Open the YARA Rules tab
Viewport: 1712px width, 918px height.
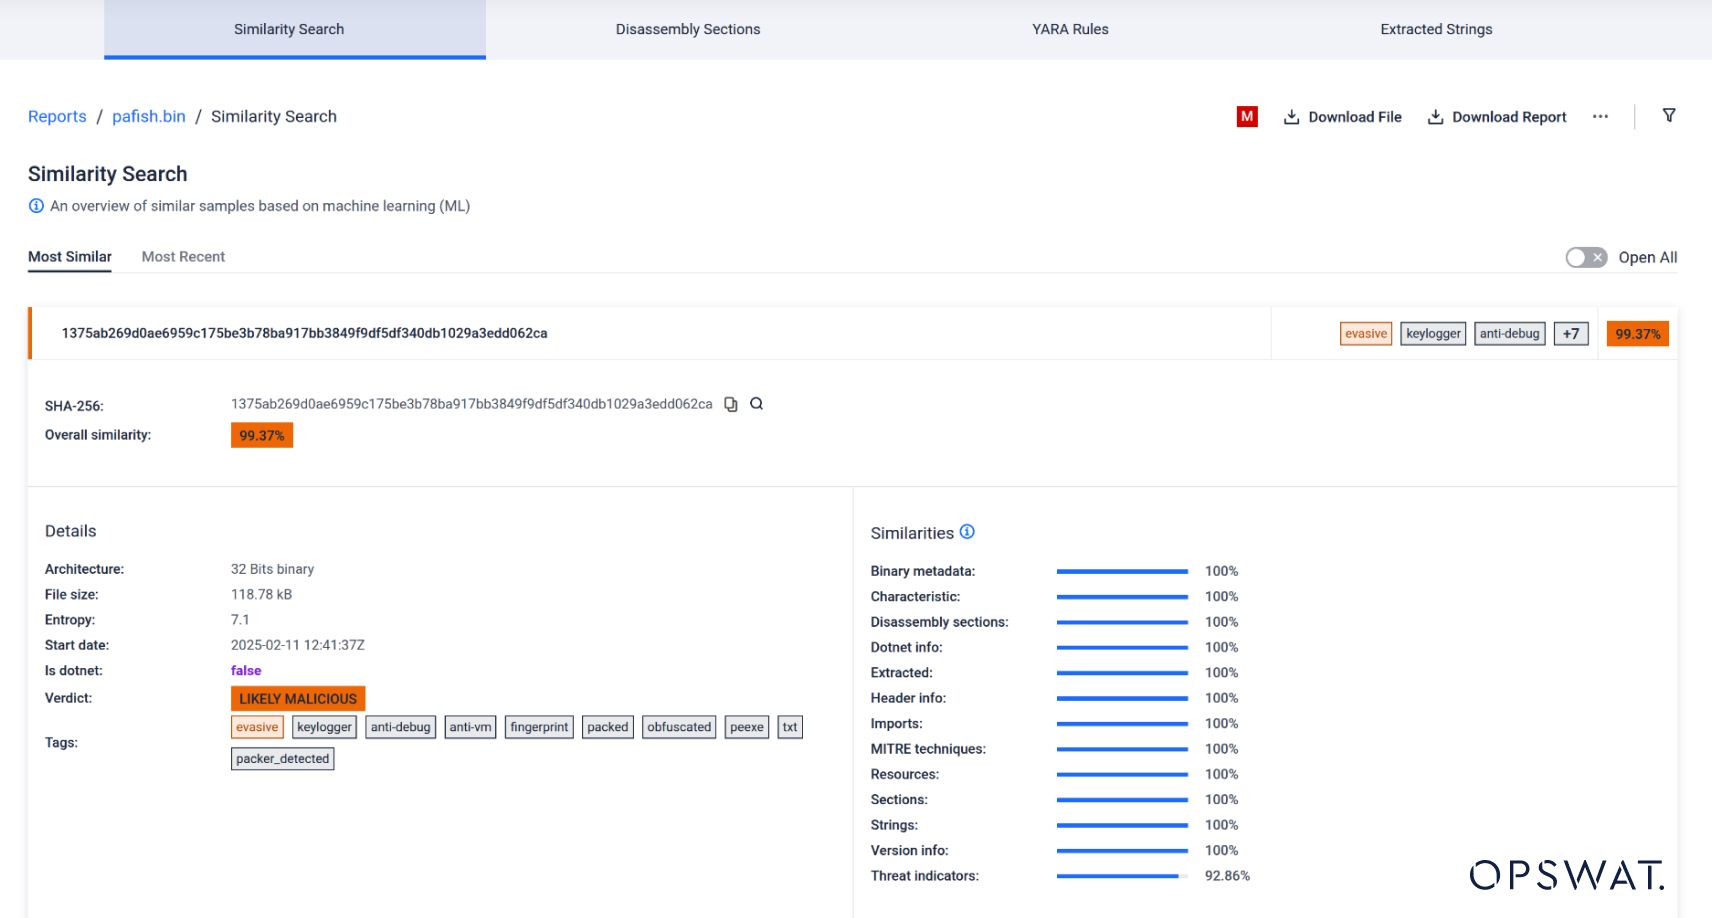tap(1070, 29)
